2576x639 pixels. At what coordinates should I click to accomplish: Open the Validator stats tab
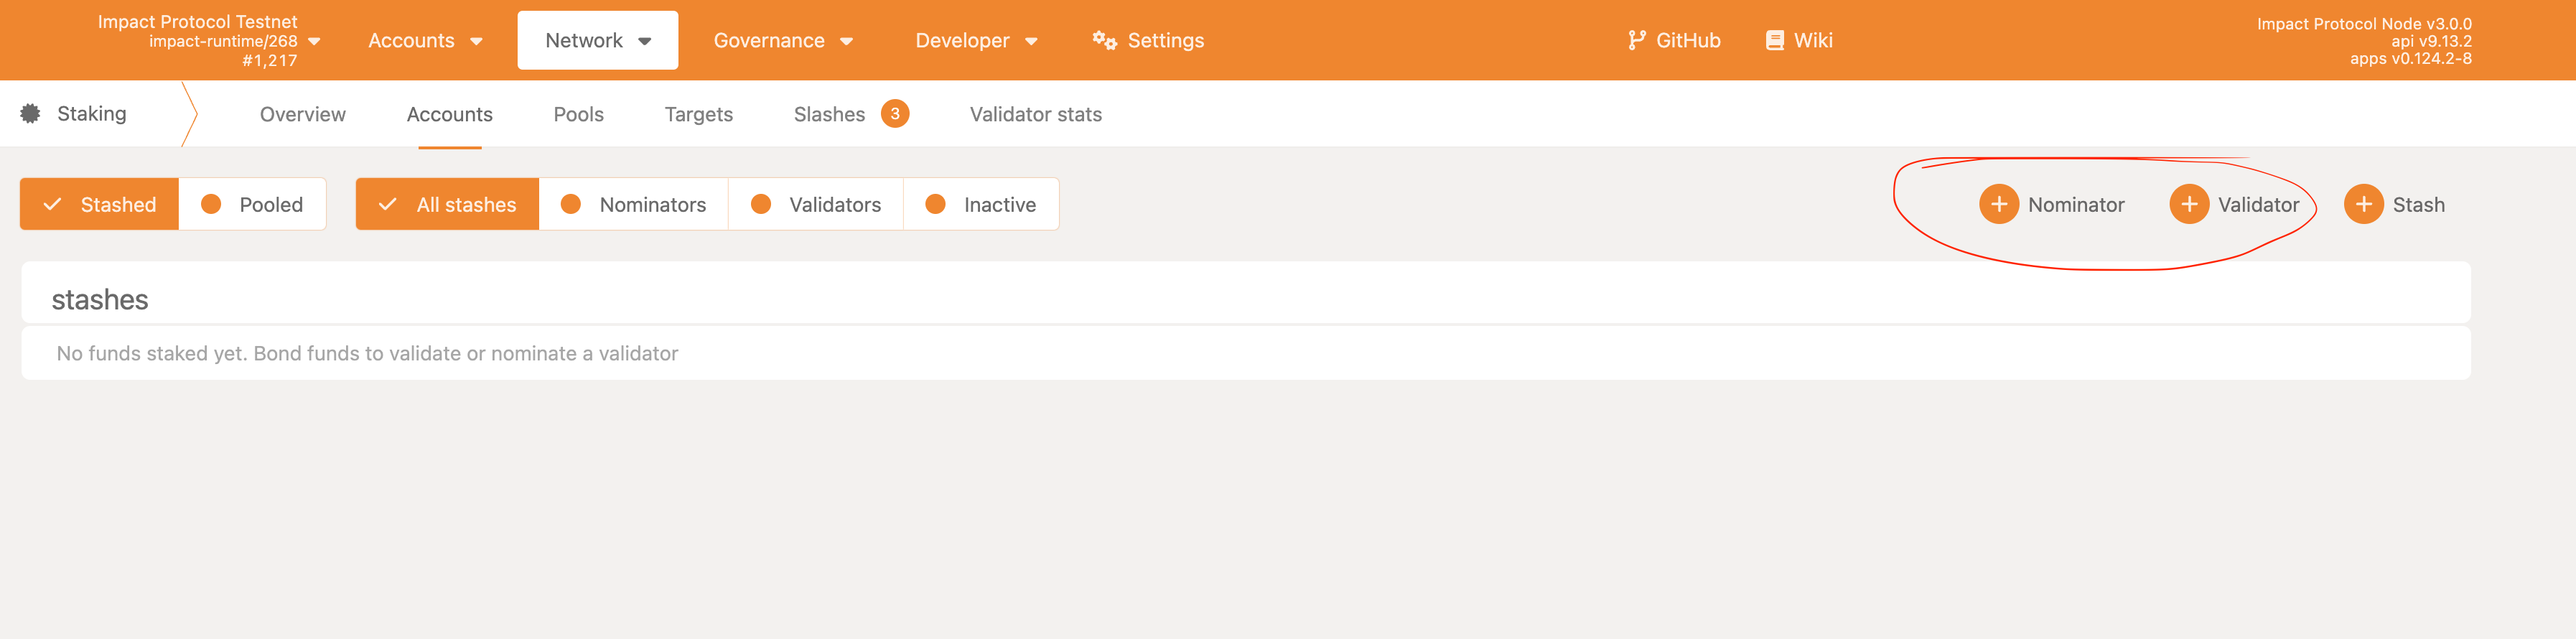click(x=1035, y=114)
